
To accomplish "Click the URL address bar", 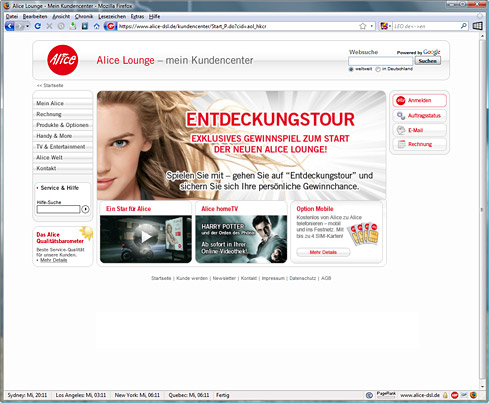I will tap(237, 26).
